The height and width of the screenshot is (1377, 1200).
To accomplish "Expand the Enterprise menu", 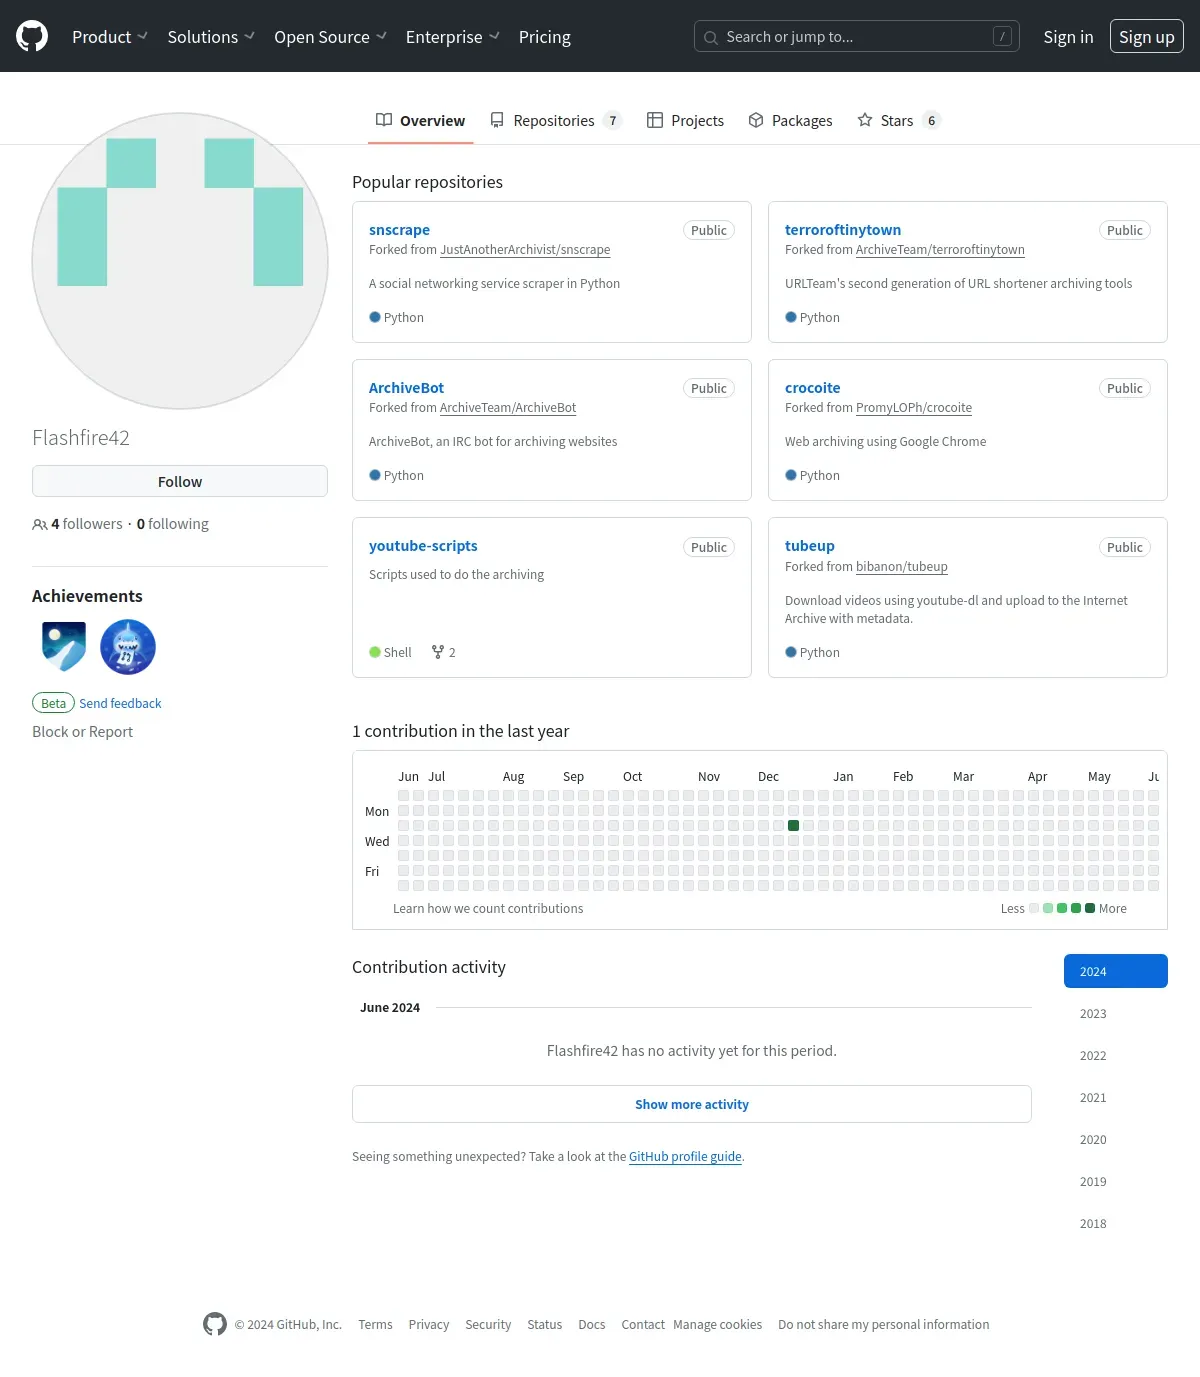I will coord(452,37).
